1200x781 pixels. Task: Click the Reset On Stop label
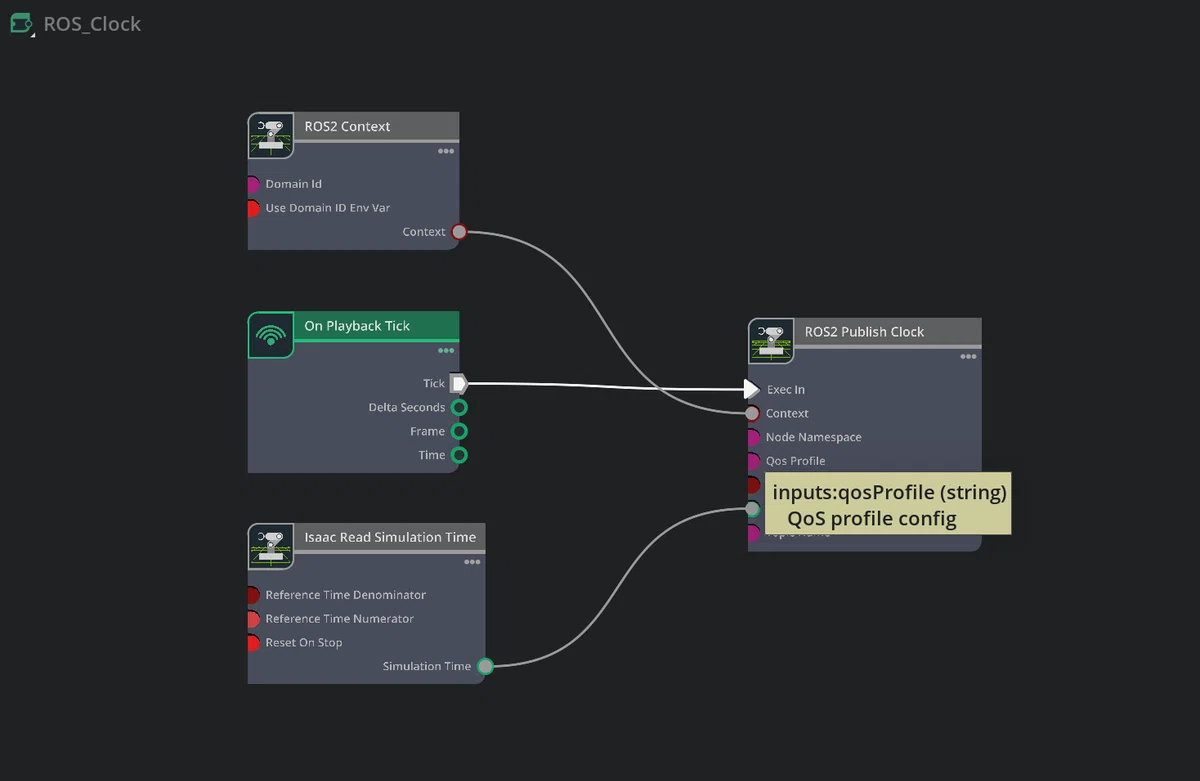click(304, 643)
